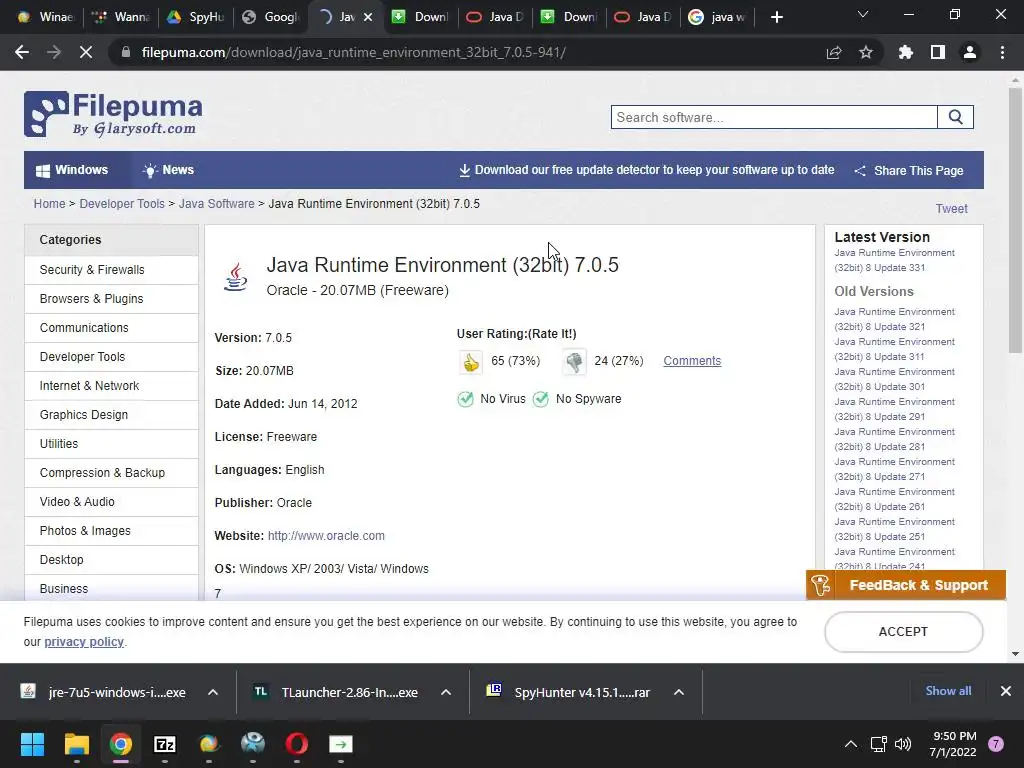The image size is (1024, 768).
Task: Click the browser back arrow
Action: coord(22,52)
